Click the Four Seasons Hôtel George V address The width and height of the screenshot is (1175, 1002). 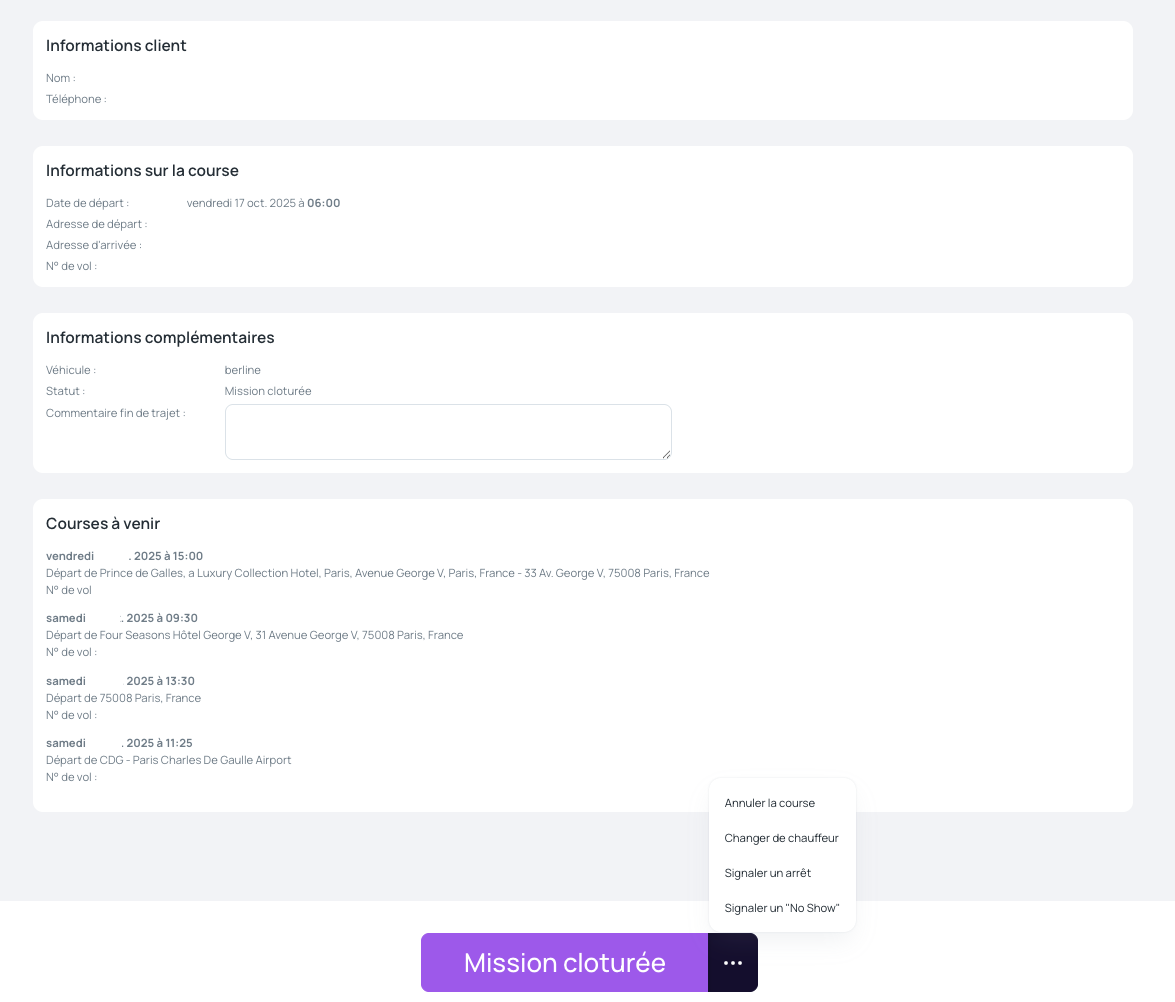tap(254, 635)
